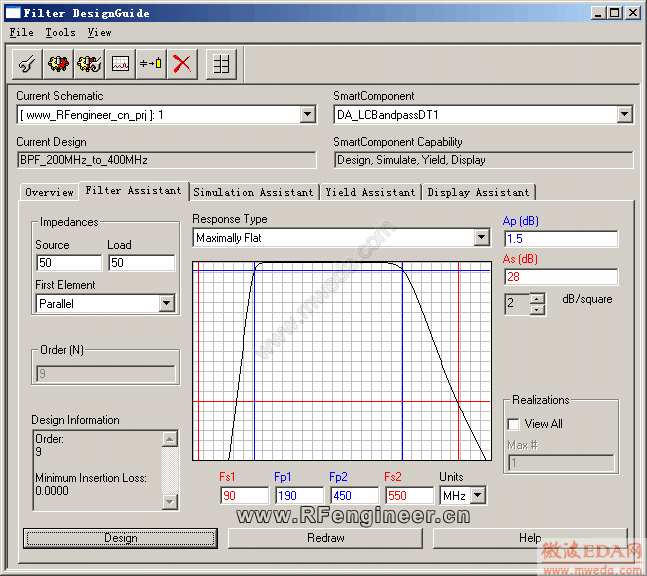Click the Load impedance field
Image resolution: width=647 pixels, height=576 pixels.
click(x=142, y=263)
